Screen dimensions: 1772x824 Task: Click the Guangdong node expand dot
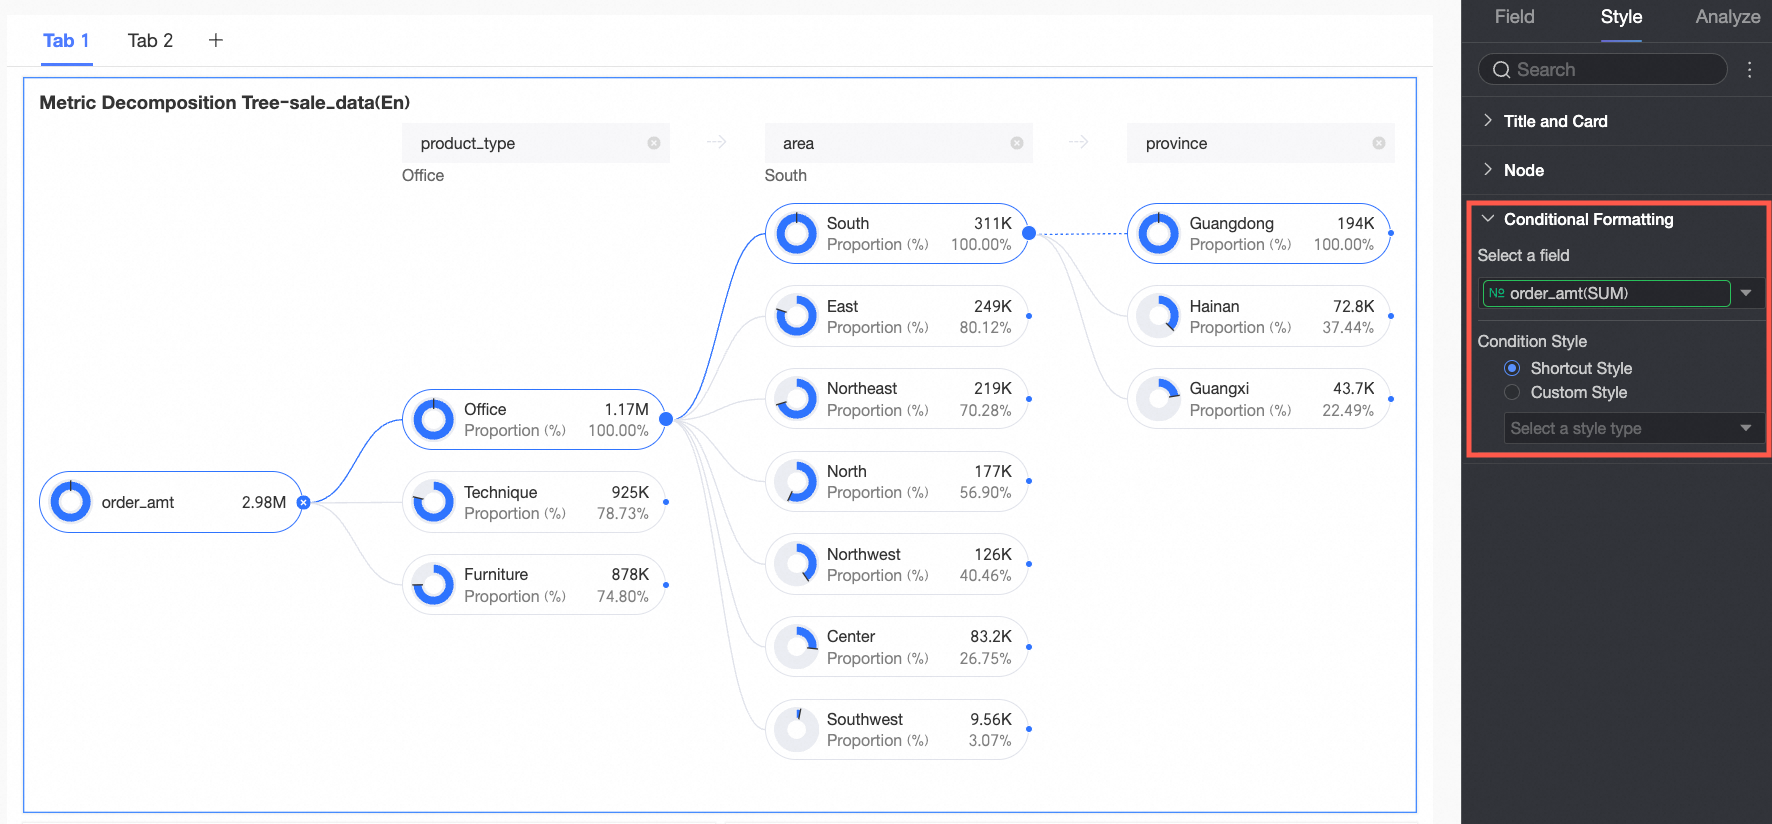(1391, 233)
